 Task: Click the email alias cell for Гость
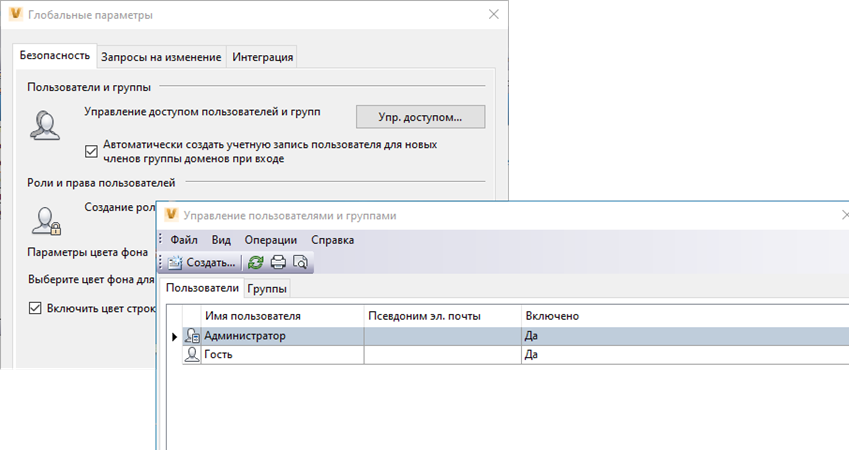point(442,354)
